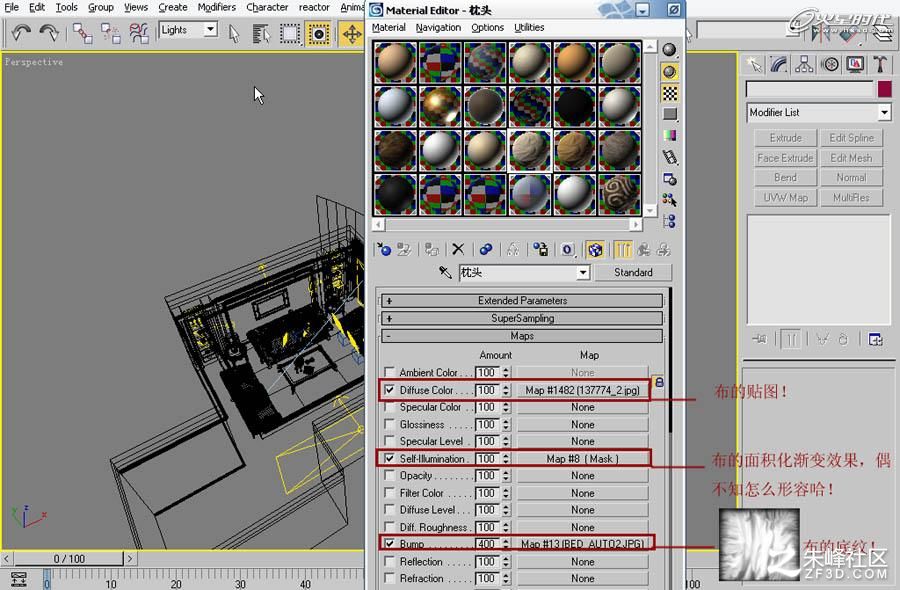Enable the Ambient Color map checkbox
The image size is (900, 590).
pyautogui.click(x=390, y=372)
